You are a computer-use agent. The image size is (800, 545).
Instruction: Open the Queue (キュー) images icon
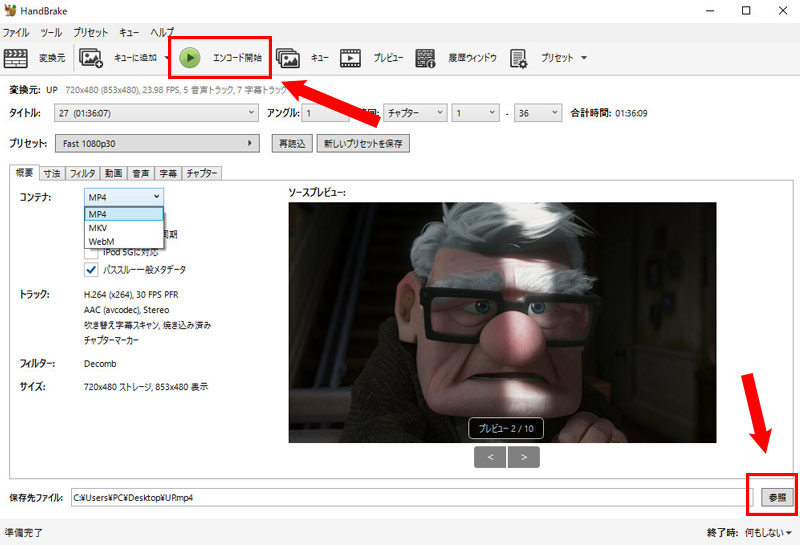[288, 58]
